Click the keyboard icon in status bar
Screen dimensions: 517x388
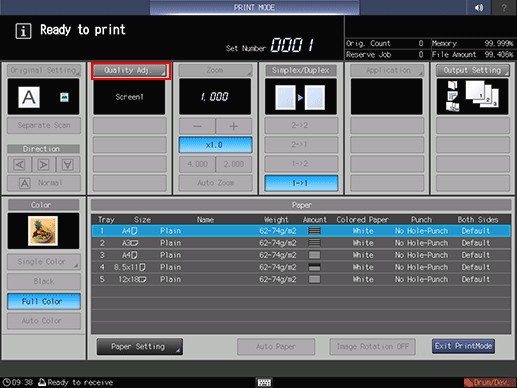point(264,382)
